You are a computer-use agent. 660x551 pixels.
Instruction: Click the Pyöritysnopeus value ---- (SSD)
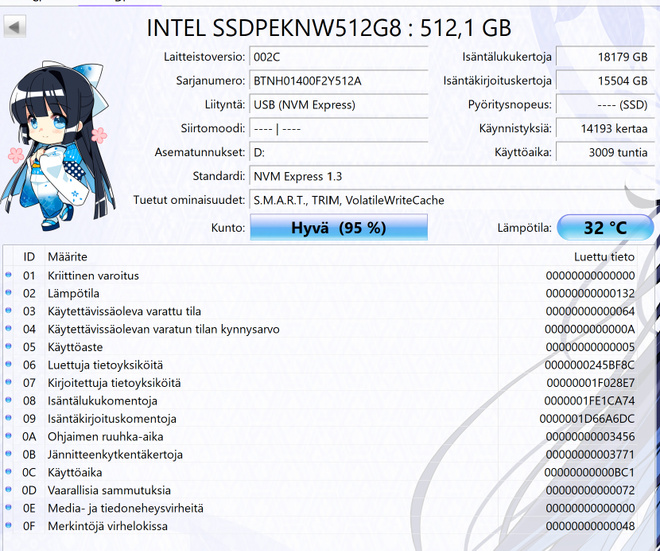coord(605,105)
